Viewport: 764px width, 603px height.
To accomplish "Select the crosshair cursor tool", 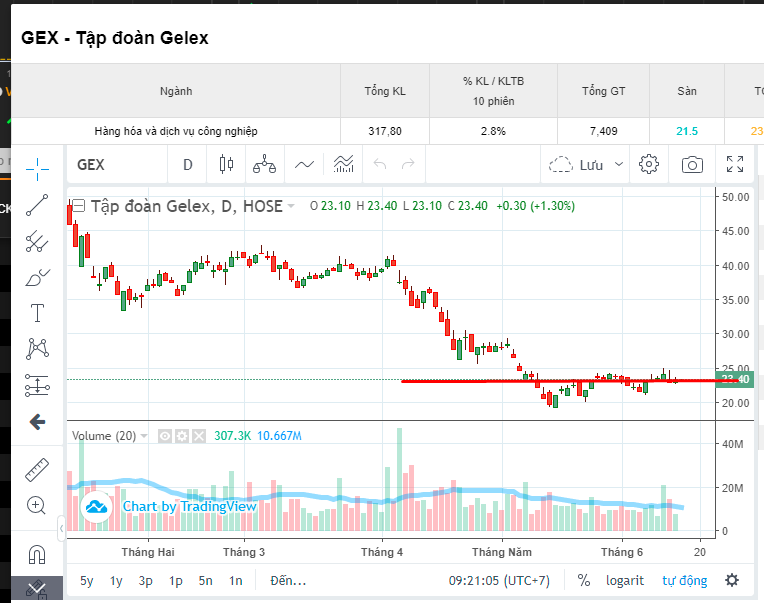I will click(x=37, y=170).
